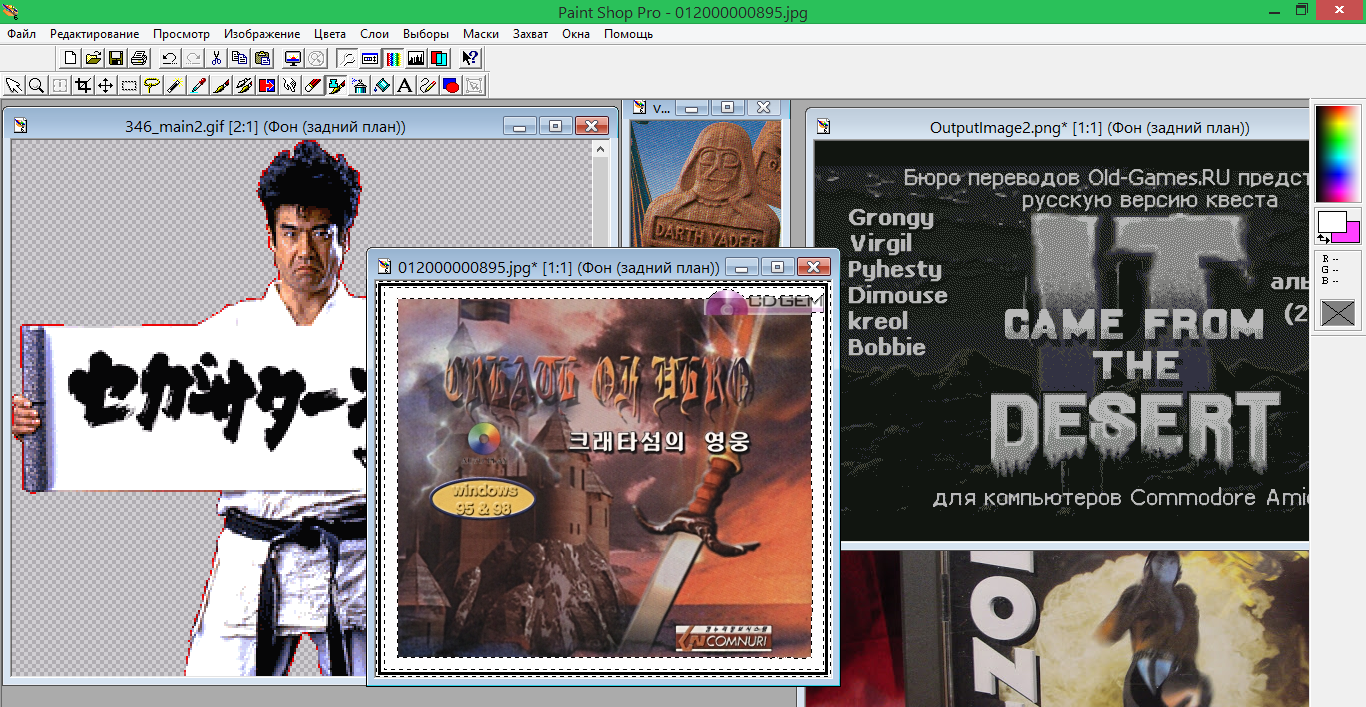Swap foreground and background colors

point(1323,238)
